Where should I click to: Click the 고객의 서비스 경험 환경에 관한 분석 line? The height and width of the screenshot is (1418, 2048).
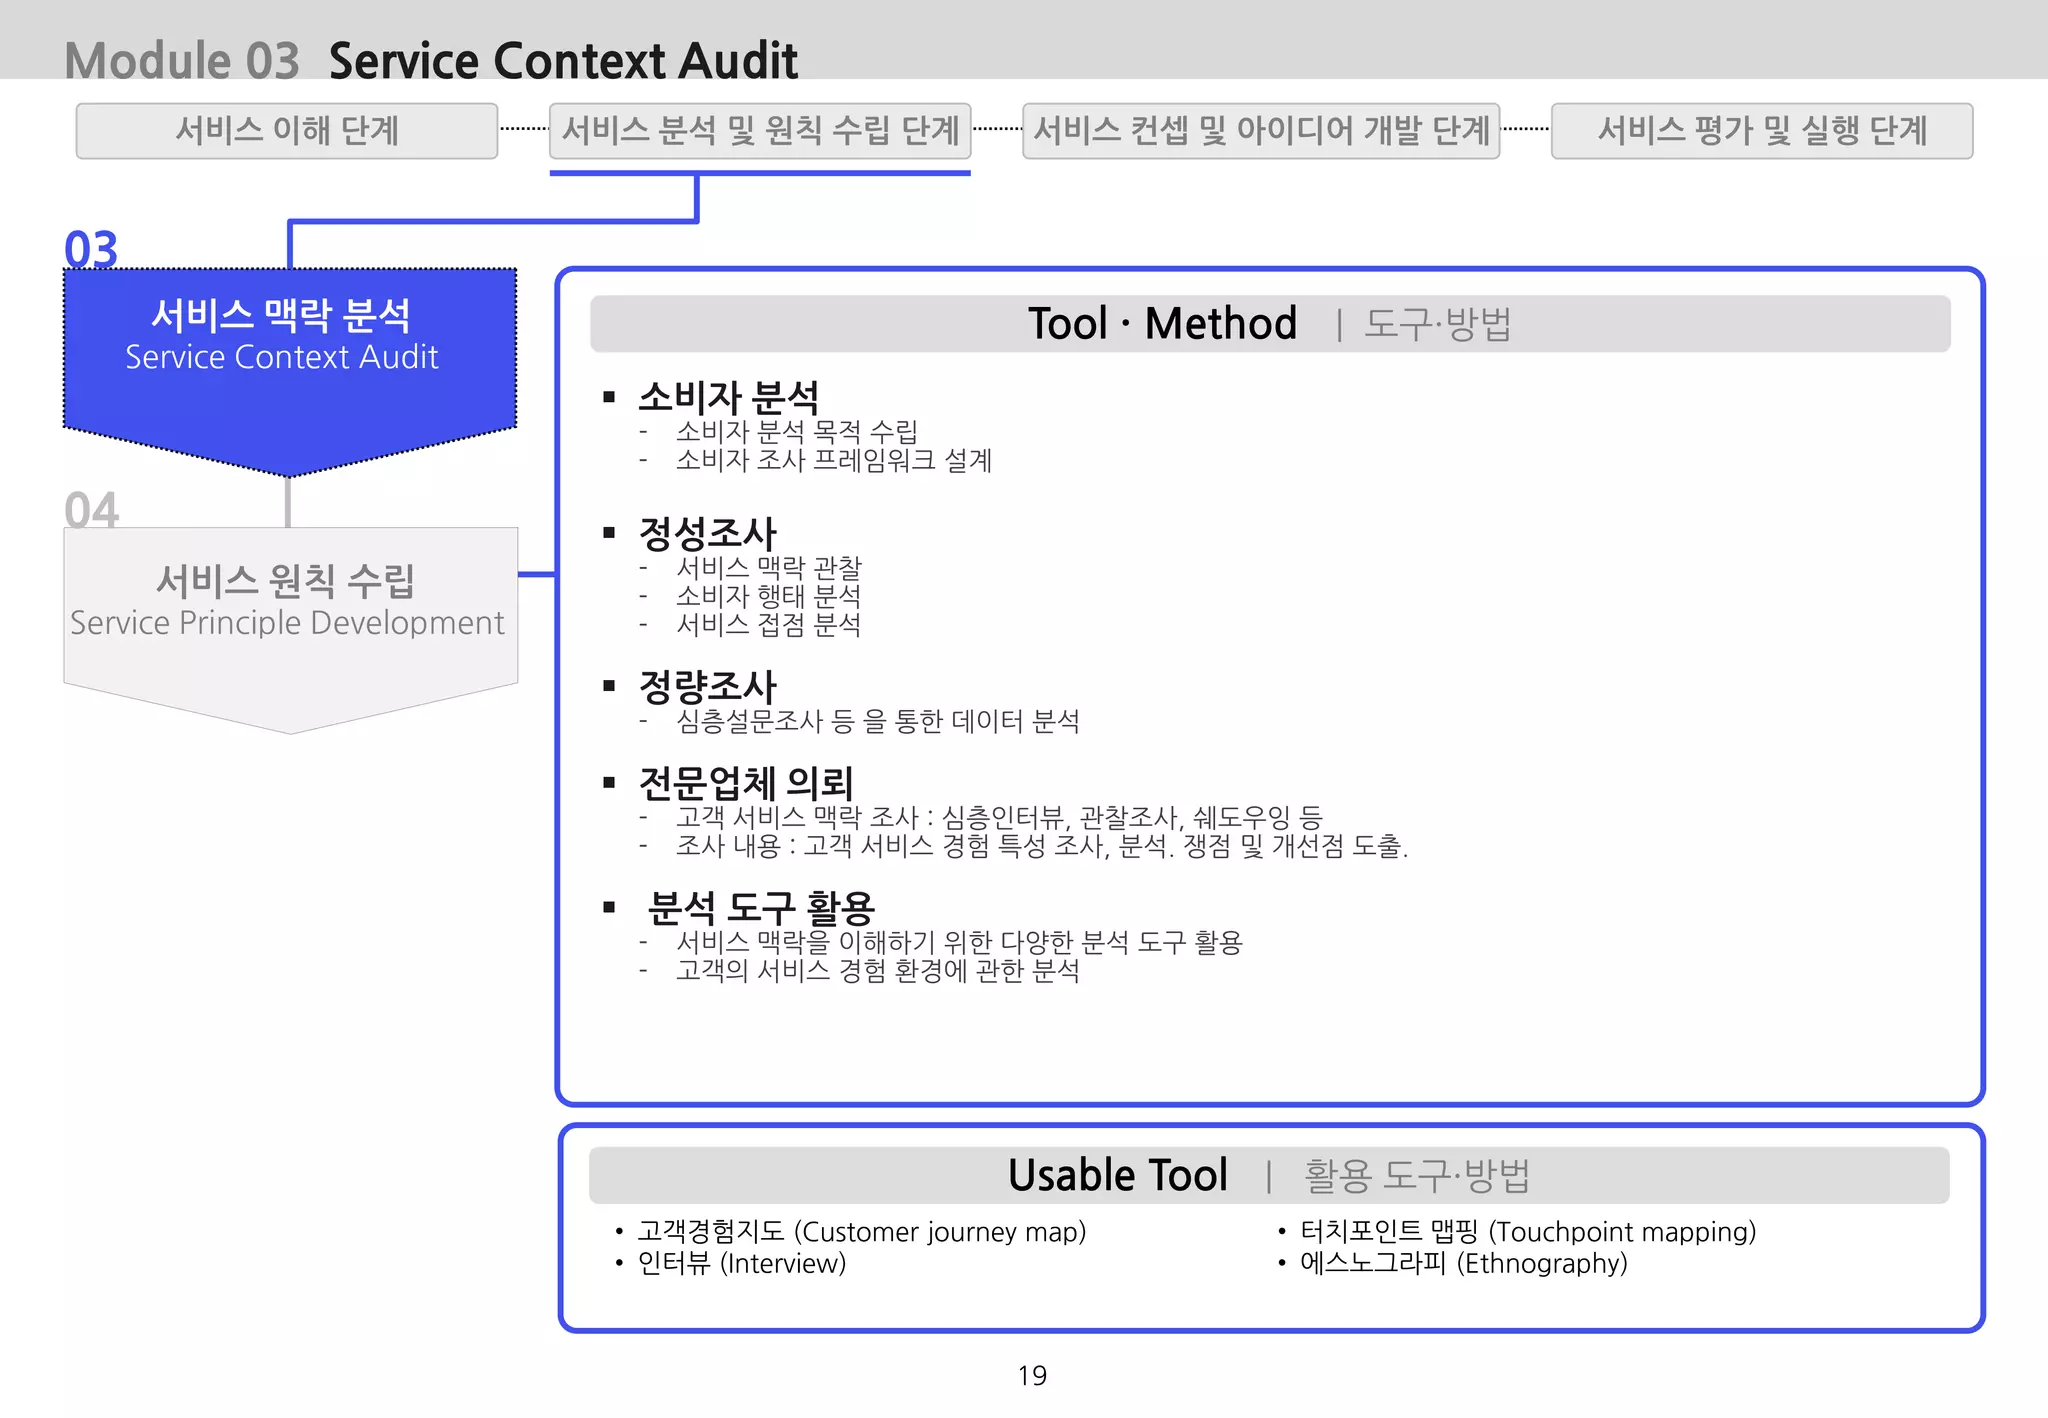[x=878, y=971]
